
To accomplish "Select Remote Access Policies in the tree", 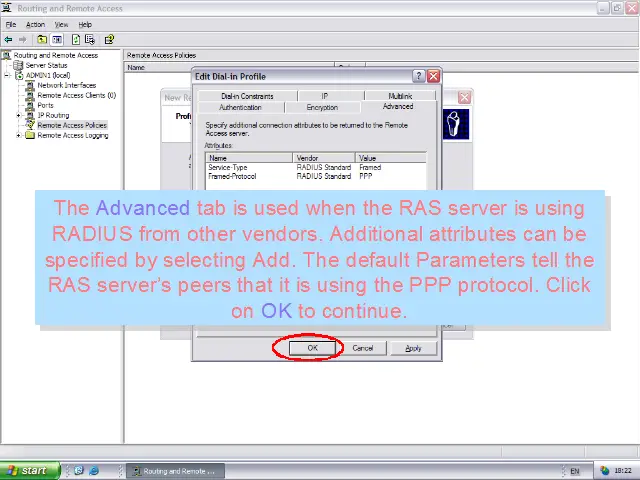I will pyautogui.click(x=72, y=125).
